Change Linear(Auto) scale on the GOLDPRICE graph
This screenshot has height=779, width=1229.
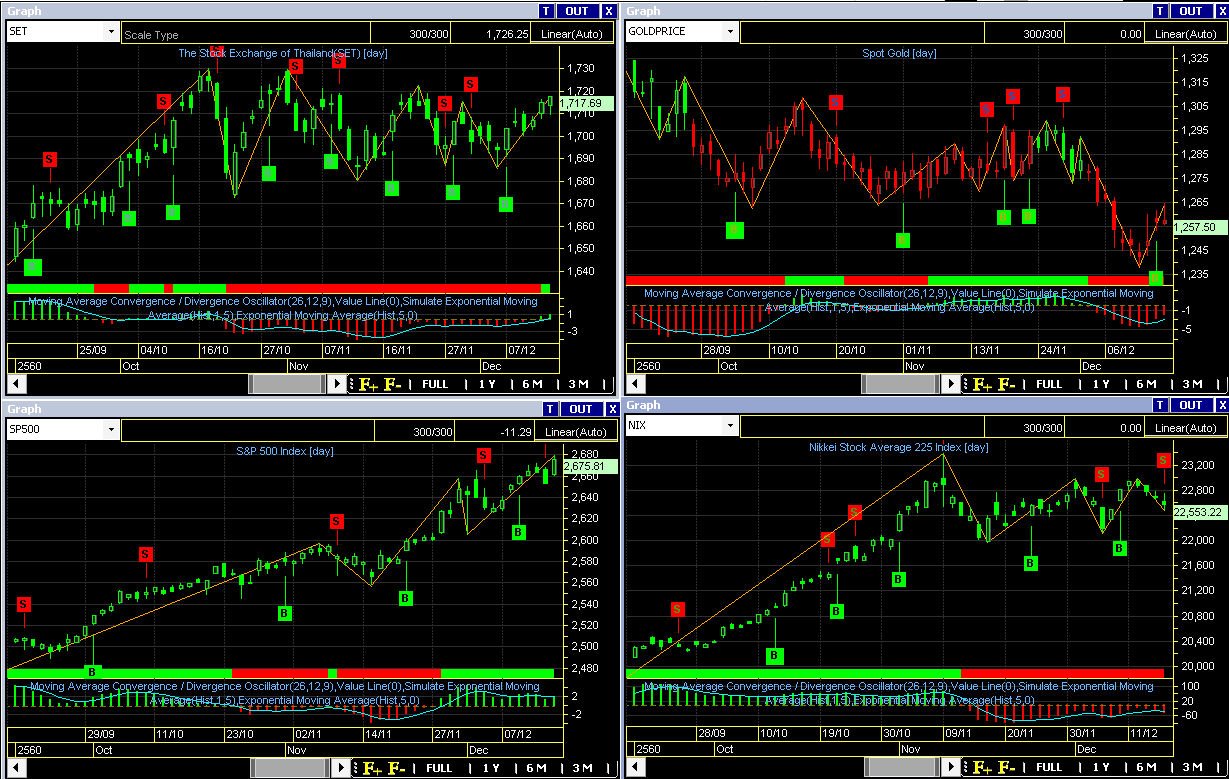pyautogui.click(x=1186, y=34)
